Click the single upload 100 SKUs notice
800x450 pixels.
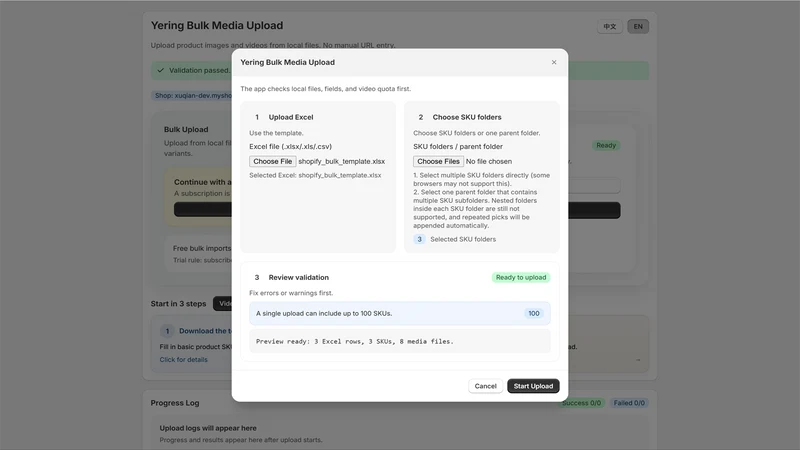point(399,313)
